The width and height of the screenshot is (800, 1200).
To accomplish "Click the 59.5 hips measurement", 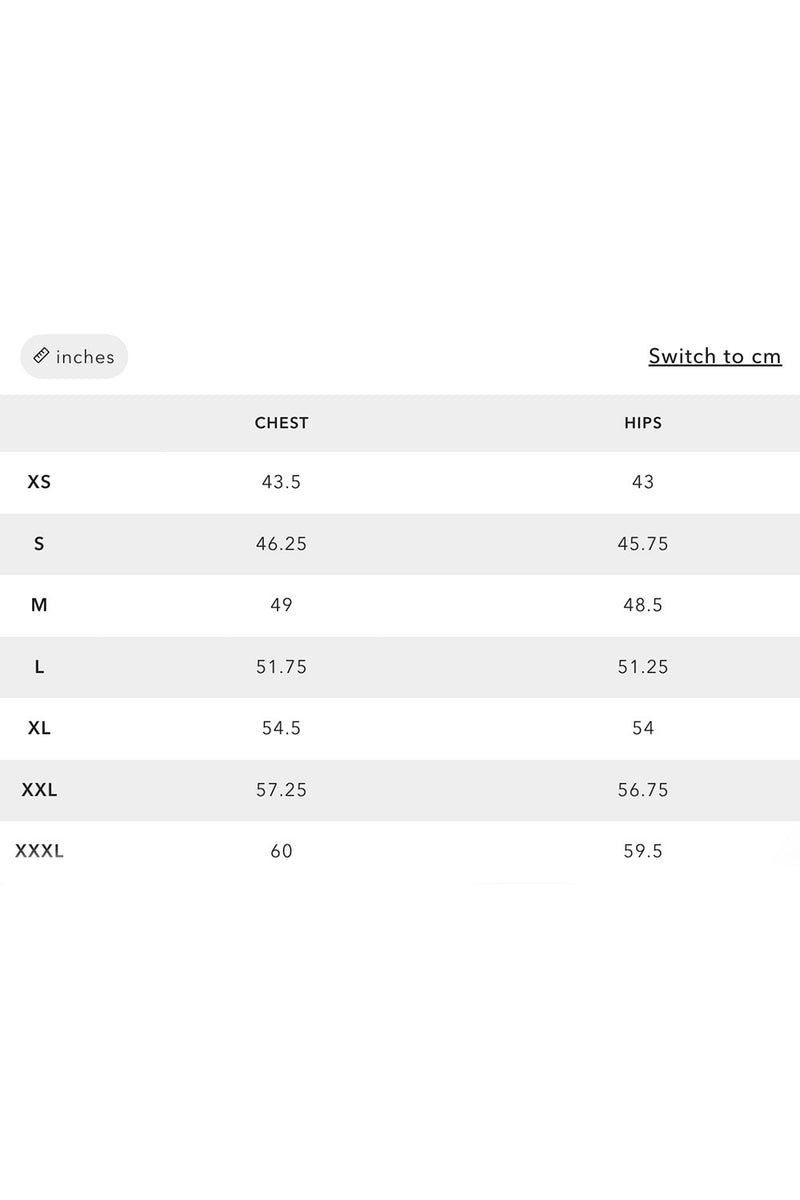I will [x=643, y=851].
